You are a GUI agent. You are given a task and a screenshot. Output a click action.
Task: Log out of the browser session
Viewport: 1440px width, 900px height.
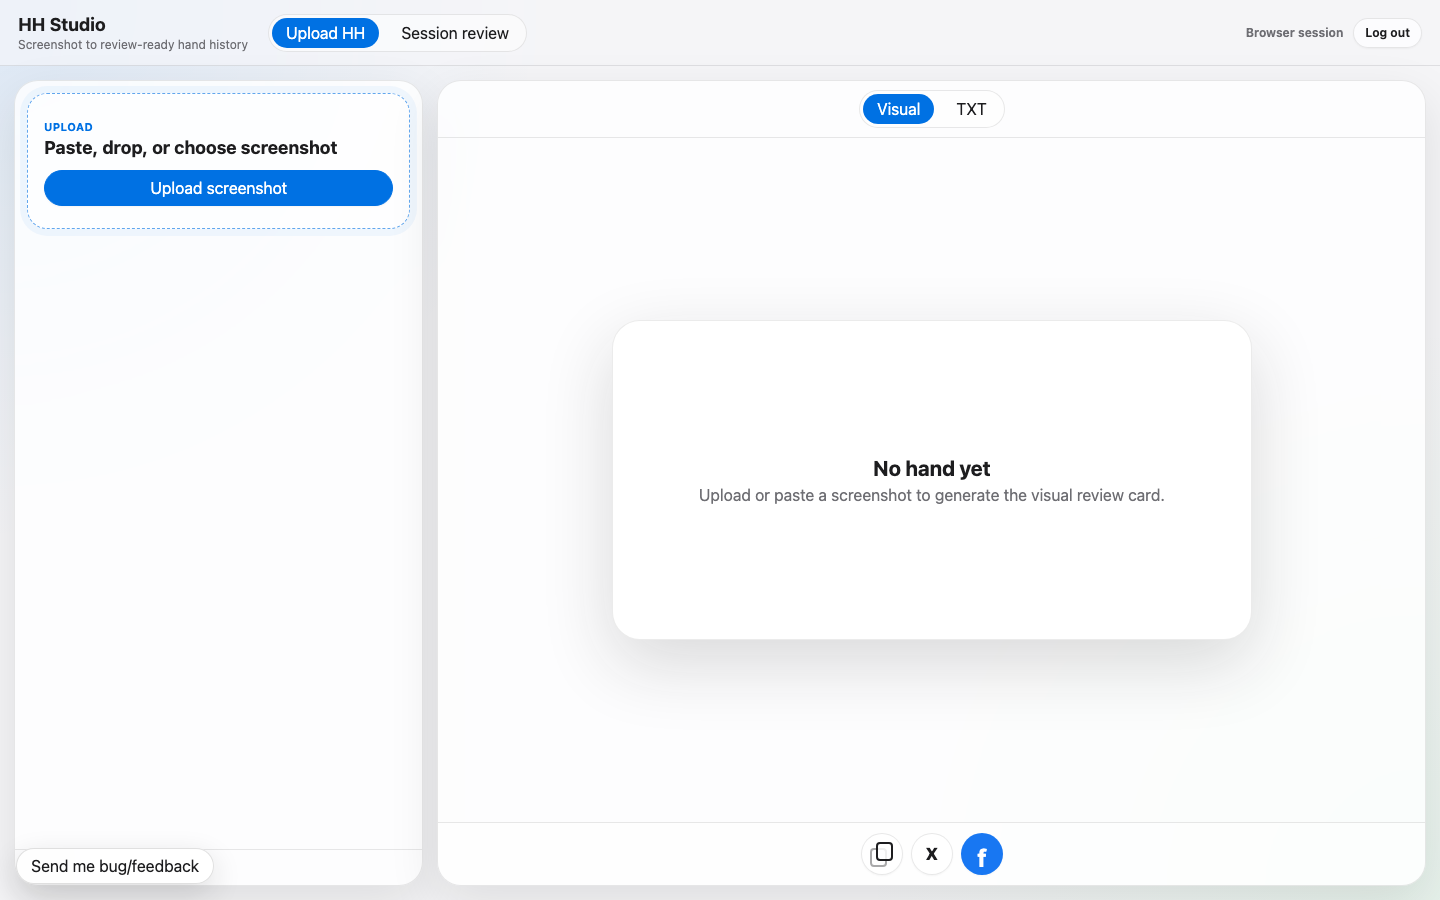coord(1387,33)
